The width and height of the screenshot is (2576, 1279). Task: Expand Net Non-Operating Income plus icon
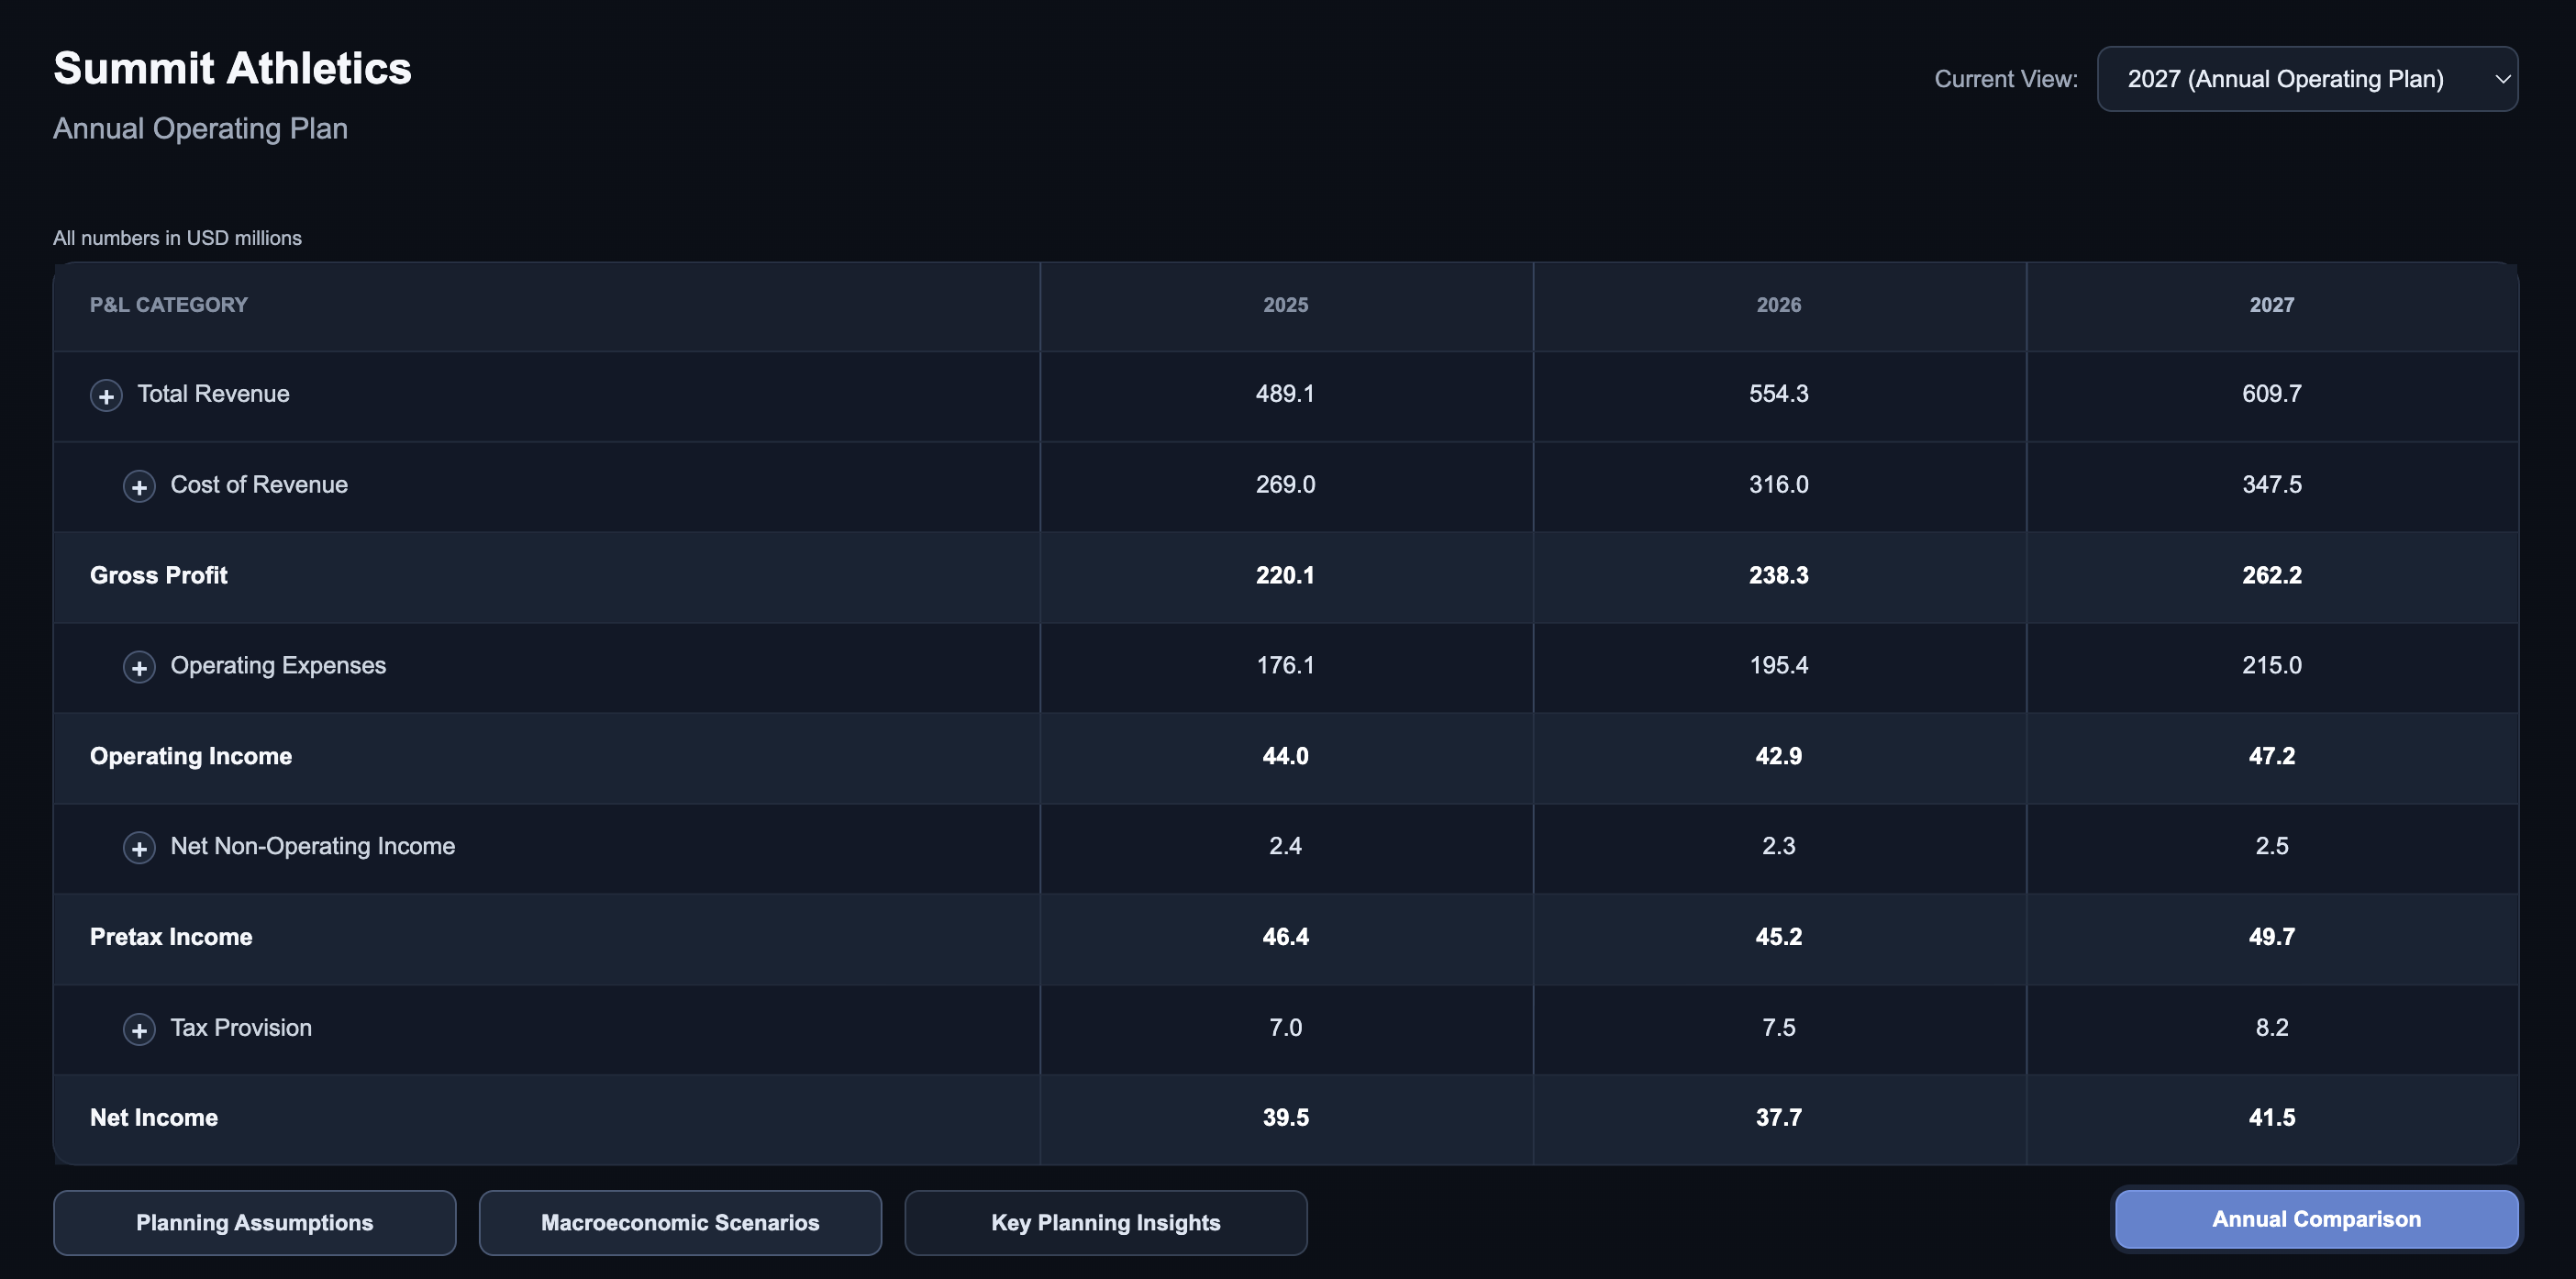pos(139,848)
